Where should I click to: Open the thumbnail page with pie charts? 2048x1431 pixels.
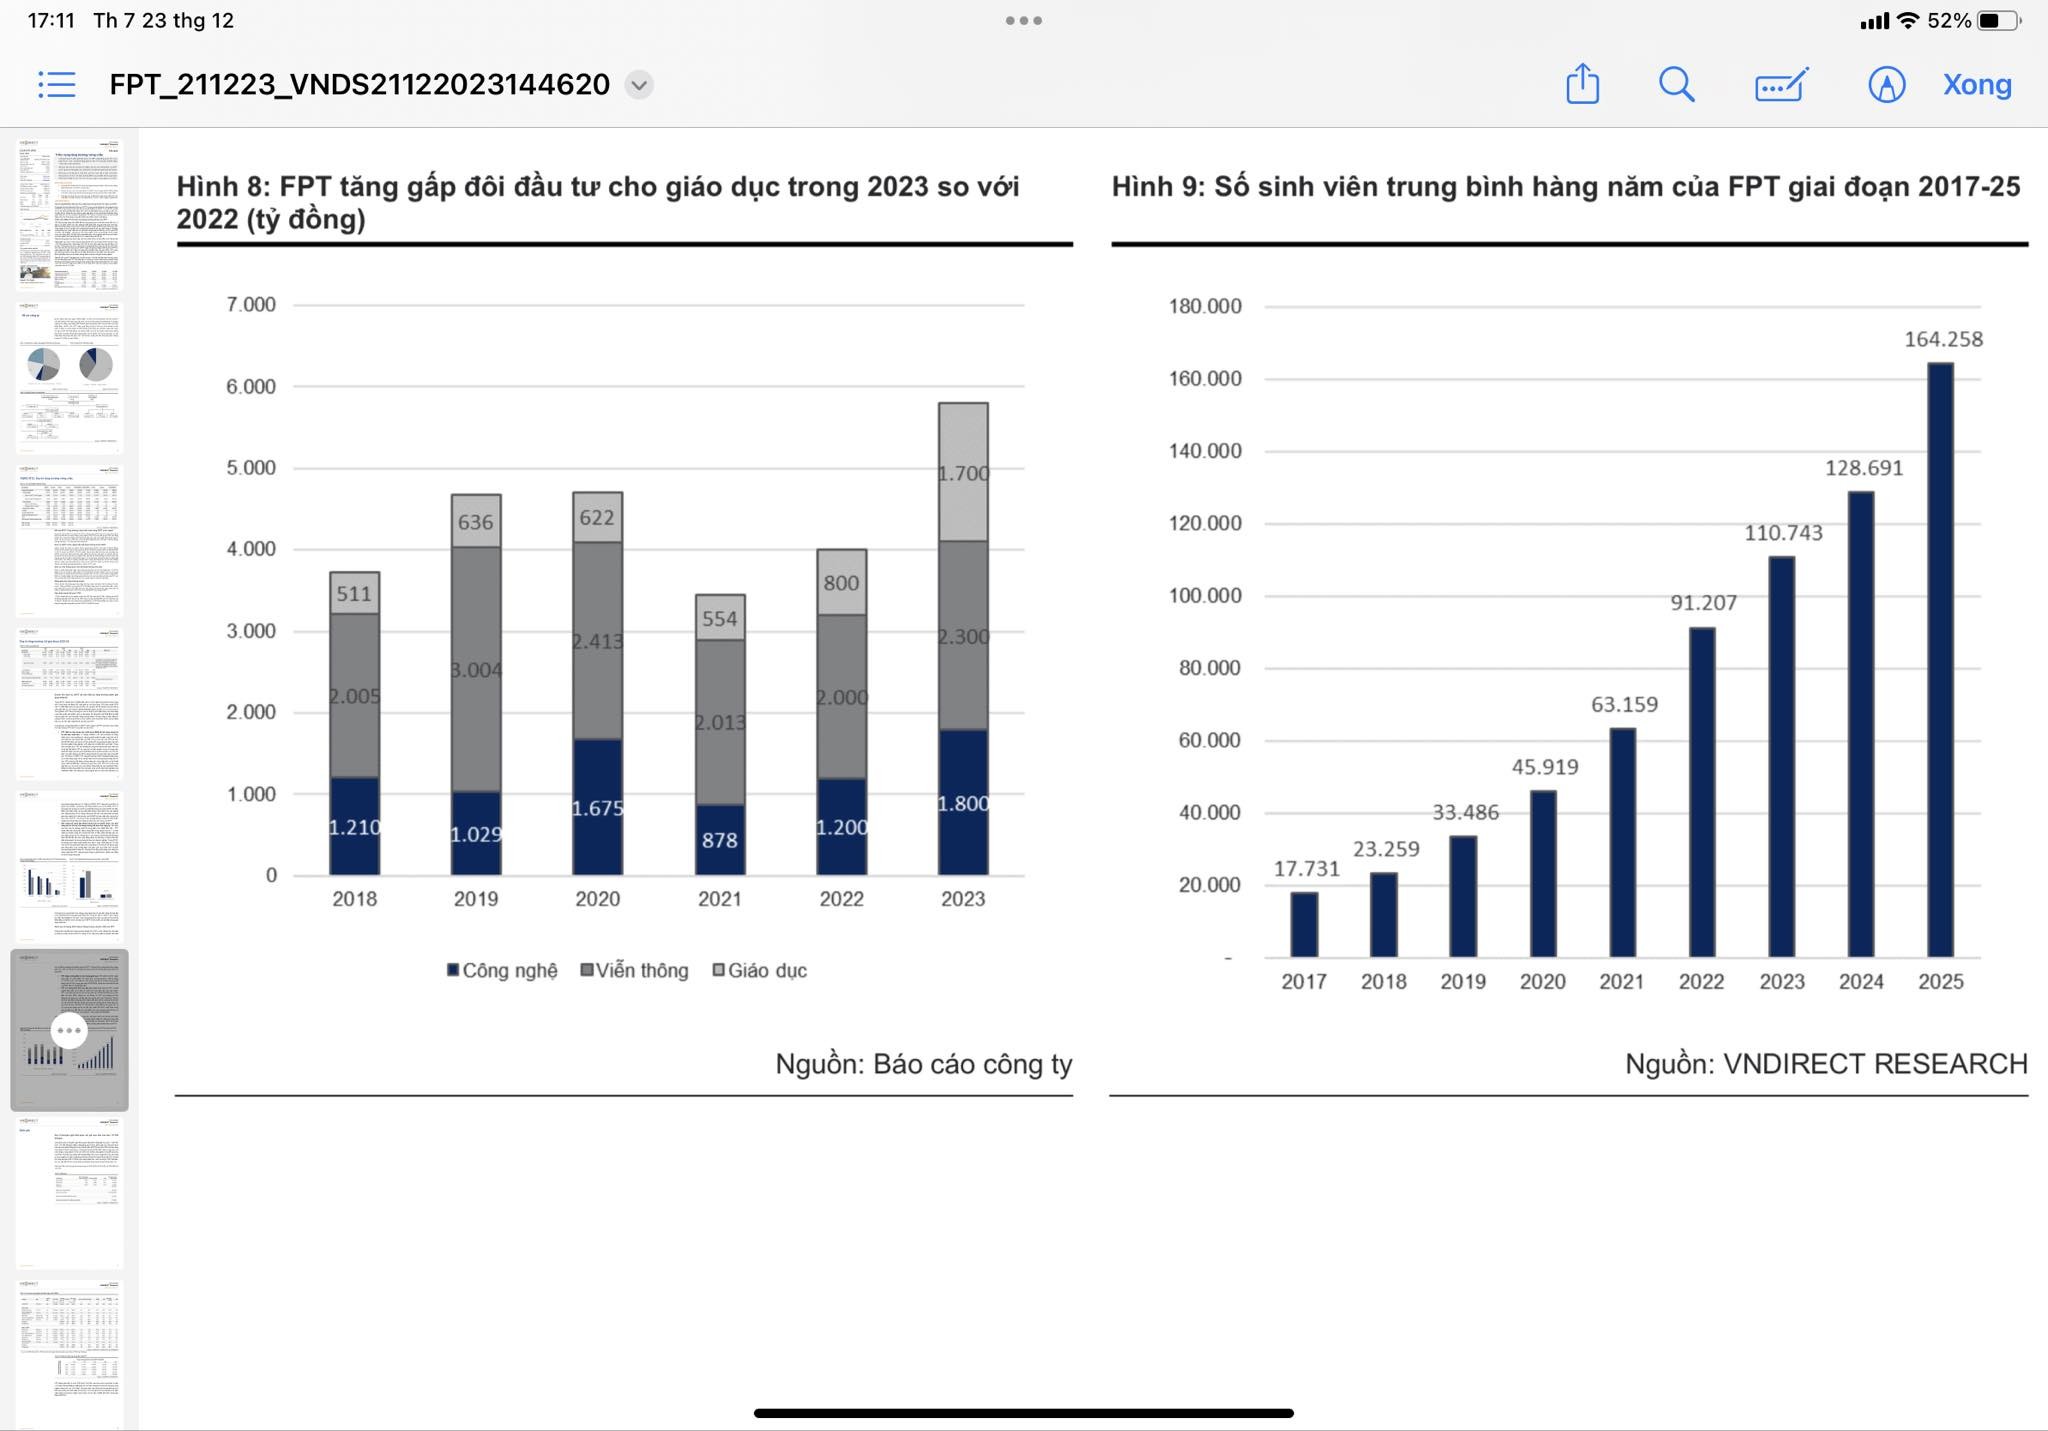pyautogui.click(x=69, y=376)
